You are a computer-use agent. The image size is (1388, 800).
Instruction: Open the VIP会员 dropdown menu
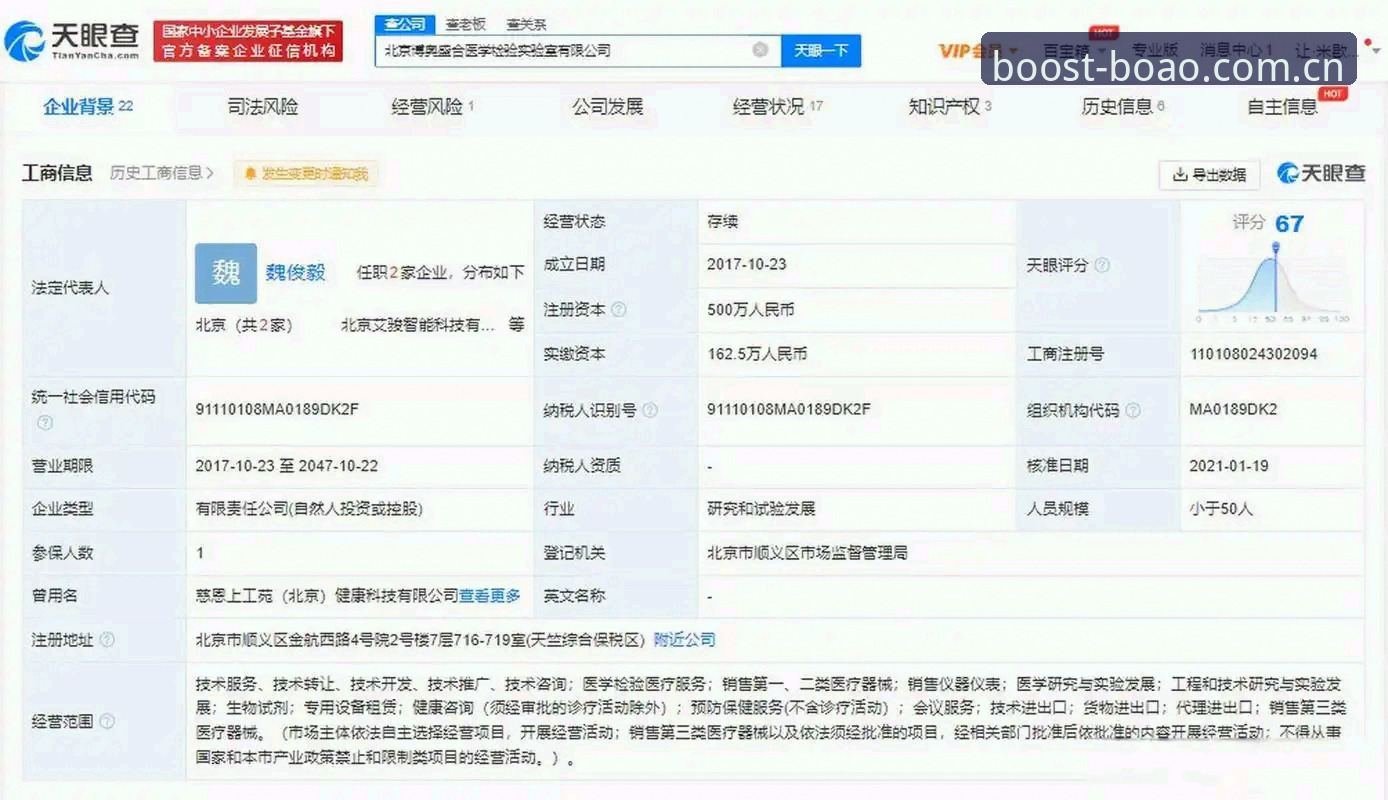click(x=978, y=50)
